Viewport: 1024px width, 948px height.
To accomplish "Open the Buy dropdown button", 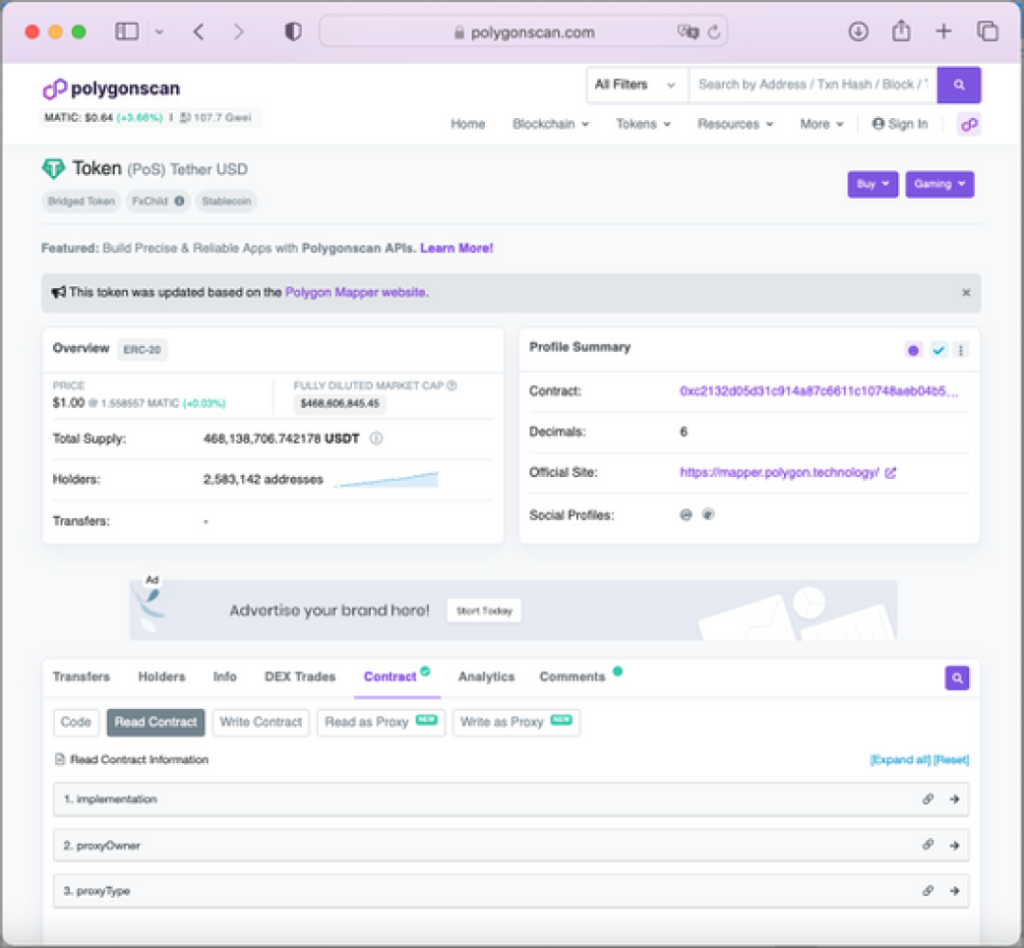I will tap(872, 184).
